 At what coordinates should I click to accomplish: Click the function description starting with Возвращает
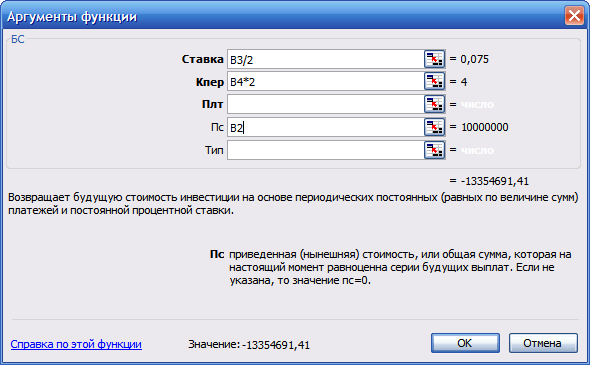click(293, 204)
